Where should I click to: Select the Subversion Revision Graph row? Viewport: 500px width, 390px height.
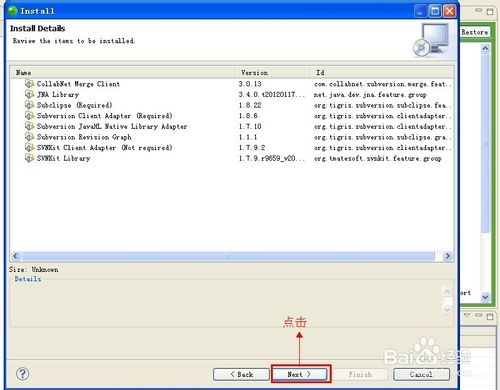pos(232,137)
